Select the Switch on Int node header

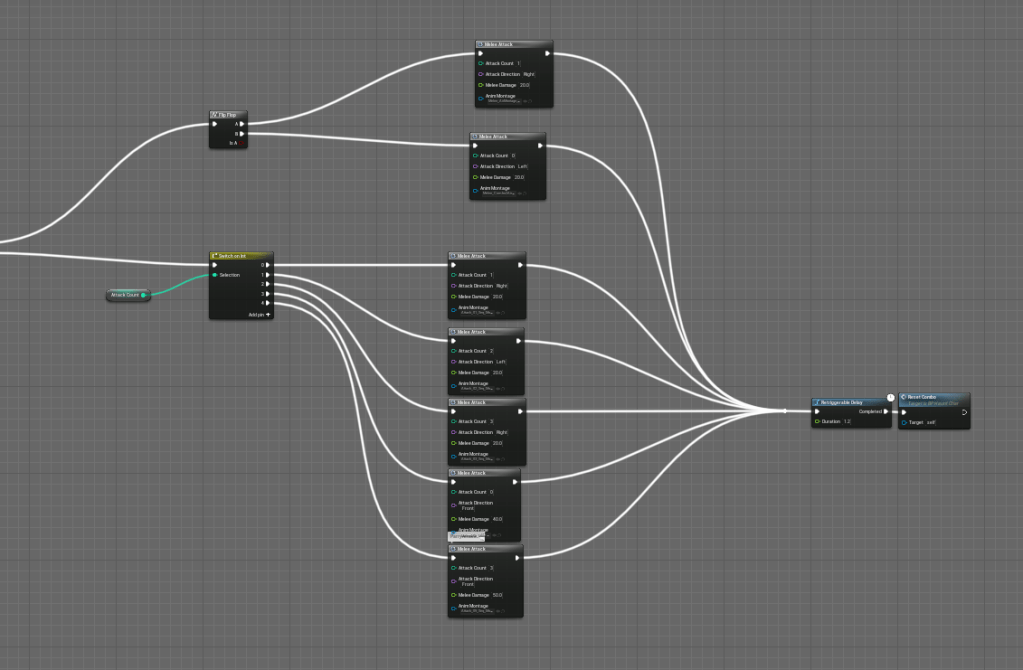tap(240, 256)
